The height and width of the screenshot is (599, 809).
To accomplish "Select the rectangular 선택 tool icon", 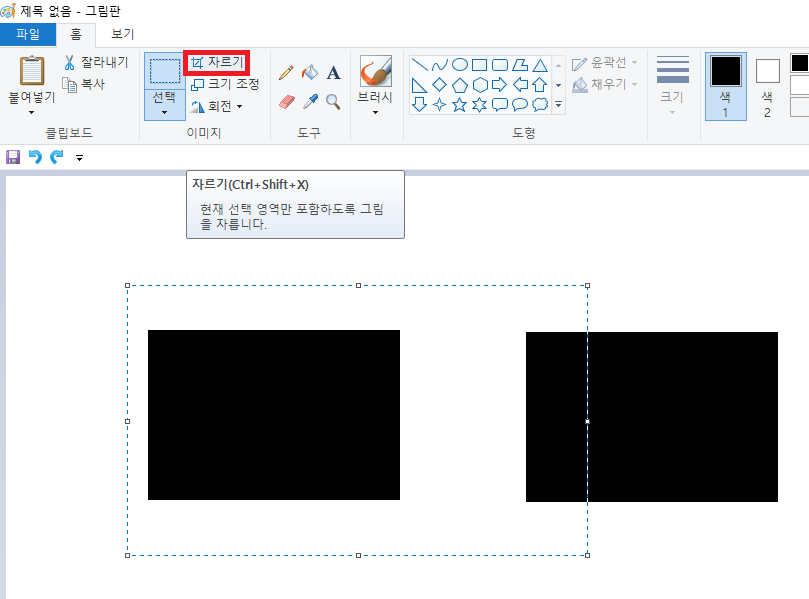I will [x=165, y=71].
